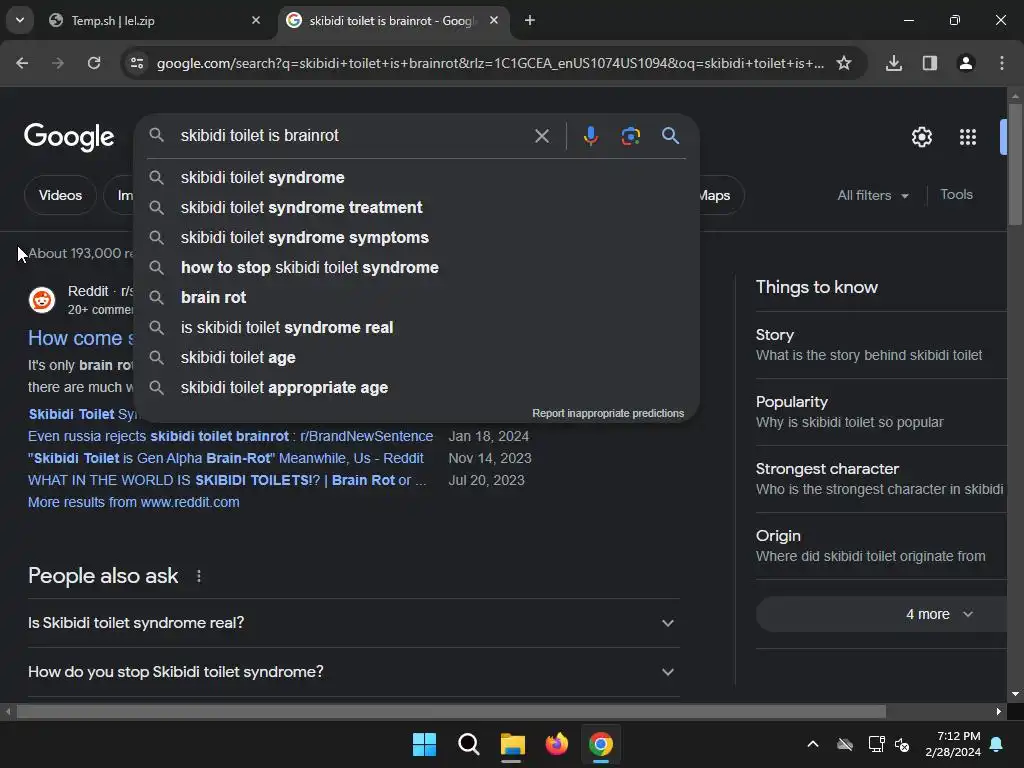Go forward to next page

pyautogui.click(x=58, y=63)
